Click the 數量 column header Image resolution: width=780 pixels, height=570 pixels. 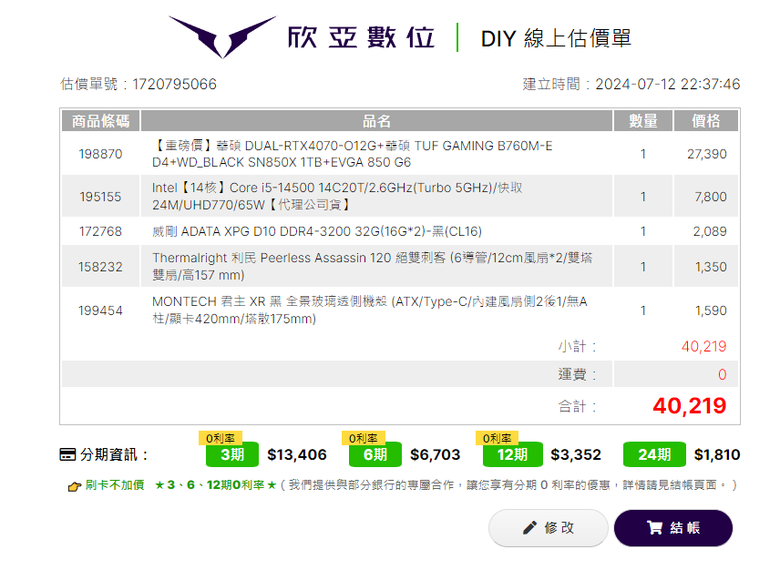pos(643,121)
